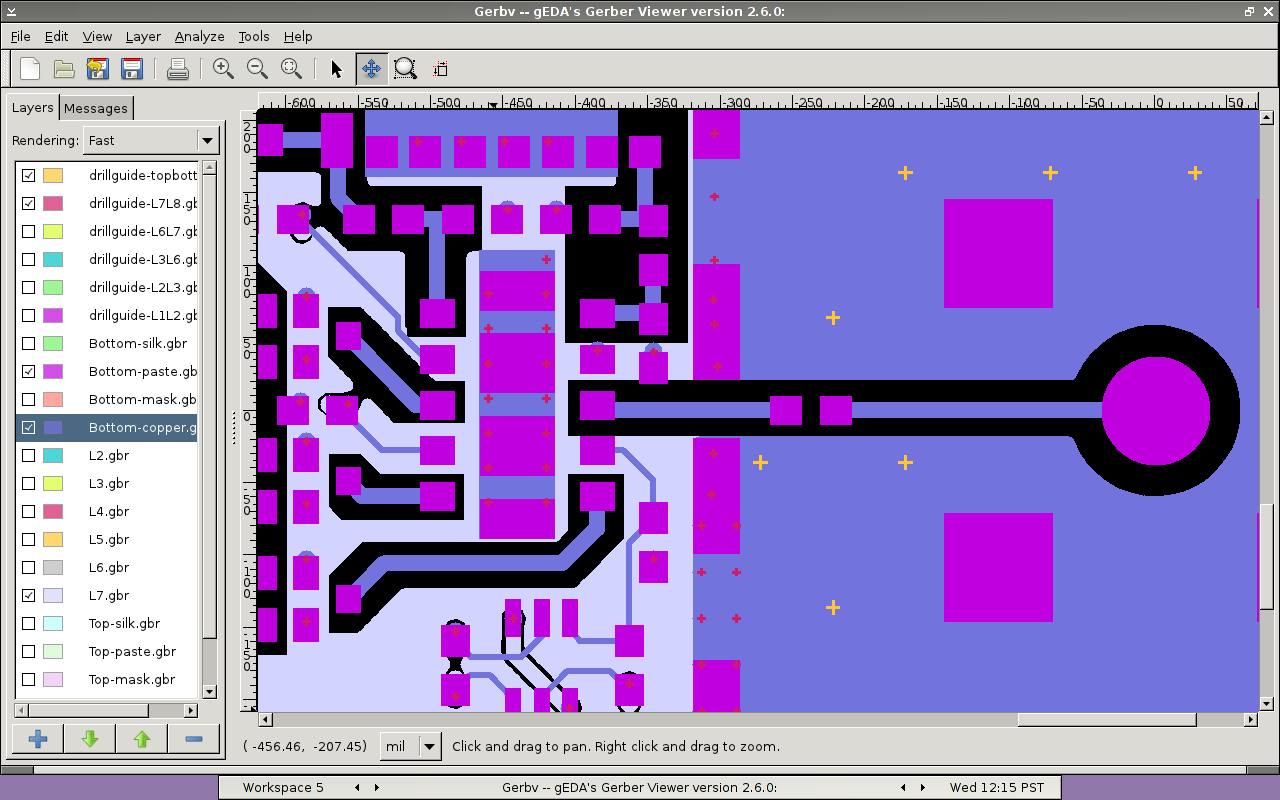The height and width of the screenshot is (800, 1280).
Task: Enable the Bottom-silk.gbr layer checkbox
Action: (x=29, y=343)
